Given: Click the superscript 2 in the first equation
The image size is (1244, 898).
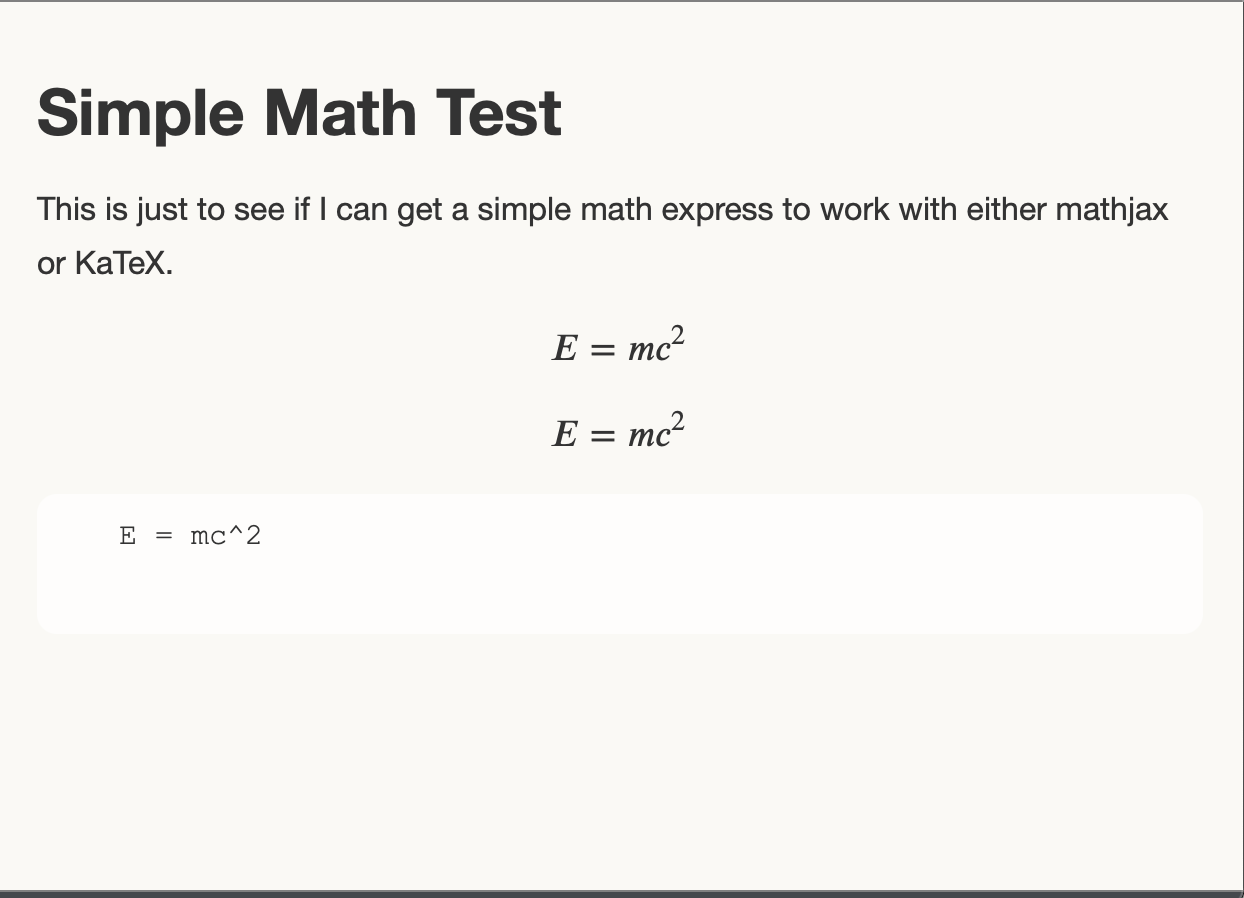Looking at the screenshot, I should point(678,337).
